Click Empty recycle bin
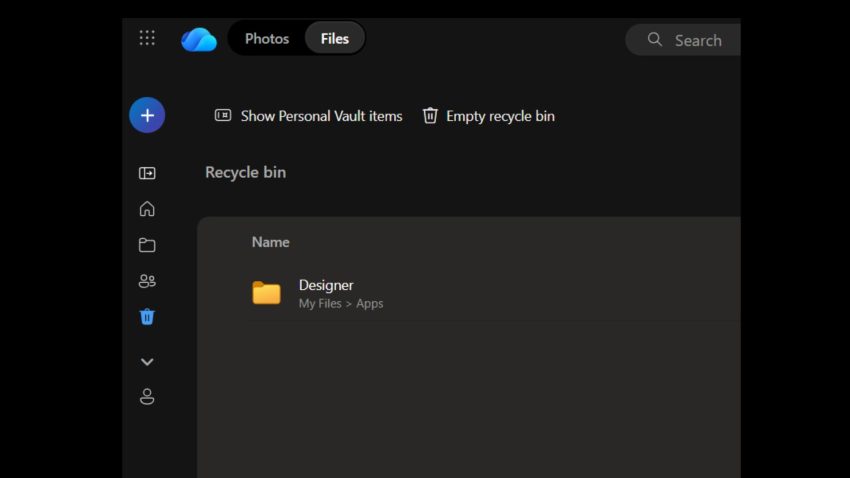The width and height of the screenshot is (850, 478). (x=488, y=116)
